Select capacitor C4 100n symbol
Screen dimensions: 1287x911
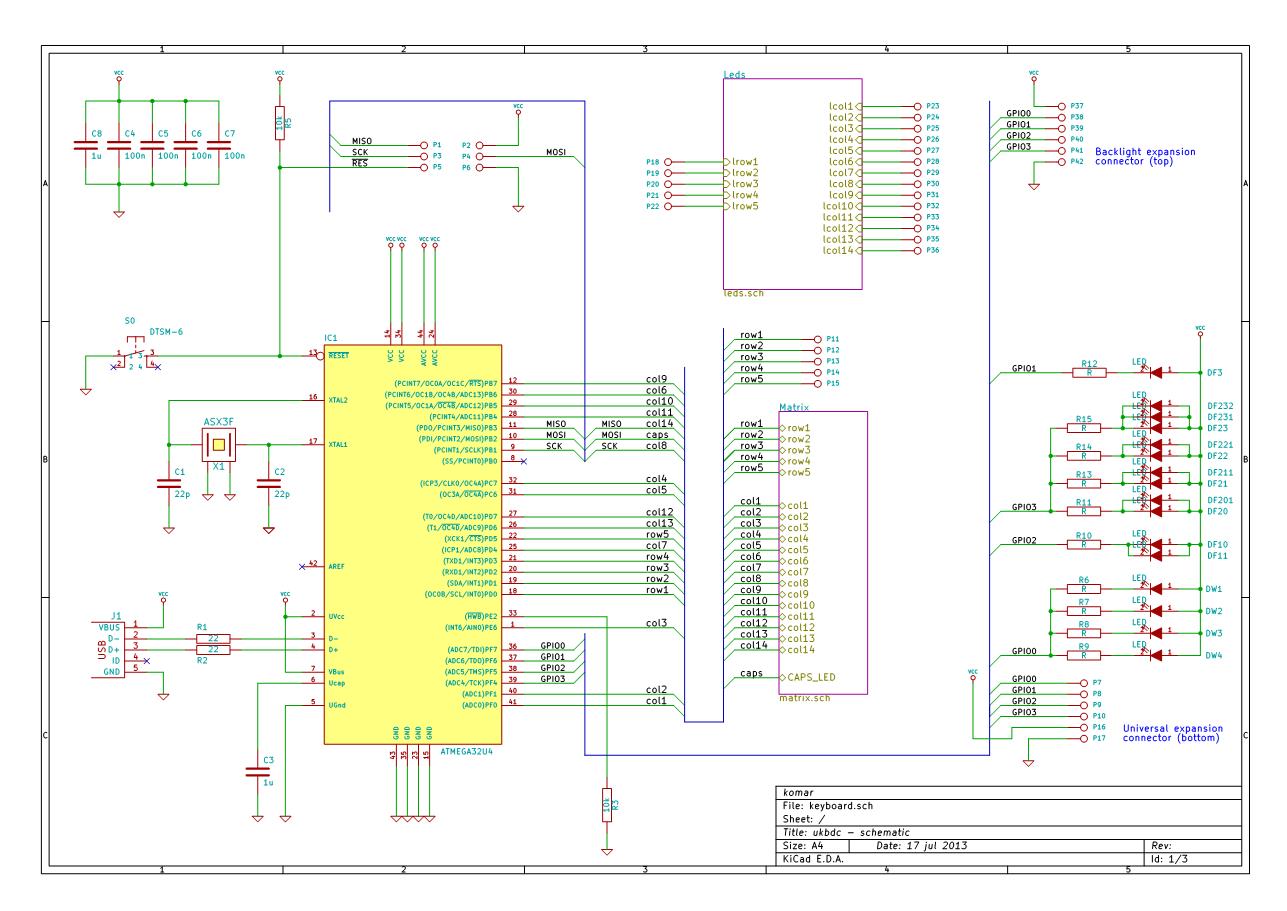tap(119, 146)
